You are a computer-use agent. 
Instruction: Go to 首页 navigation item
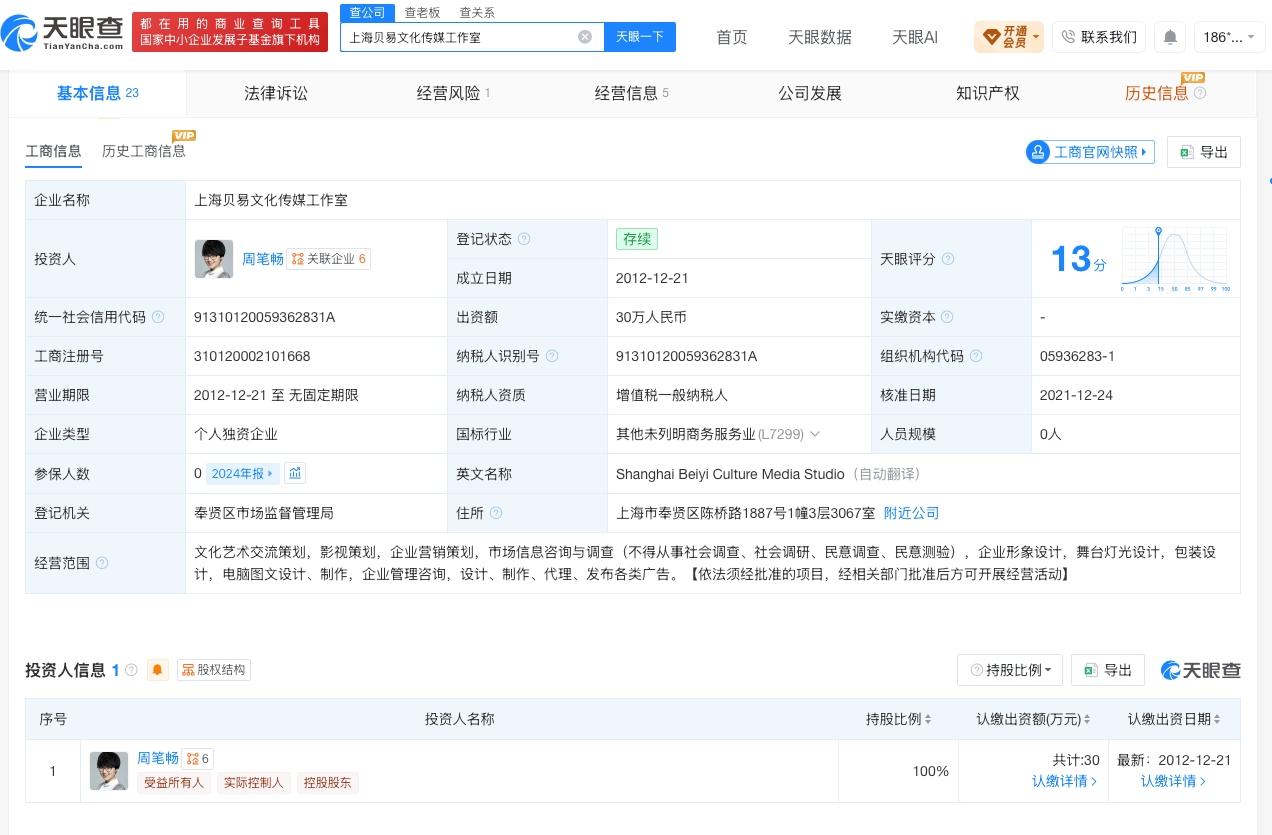(732, 37)
